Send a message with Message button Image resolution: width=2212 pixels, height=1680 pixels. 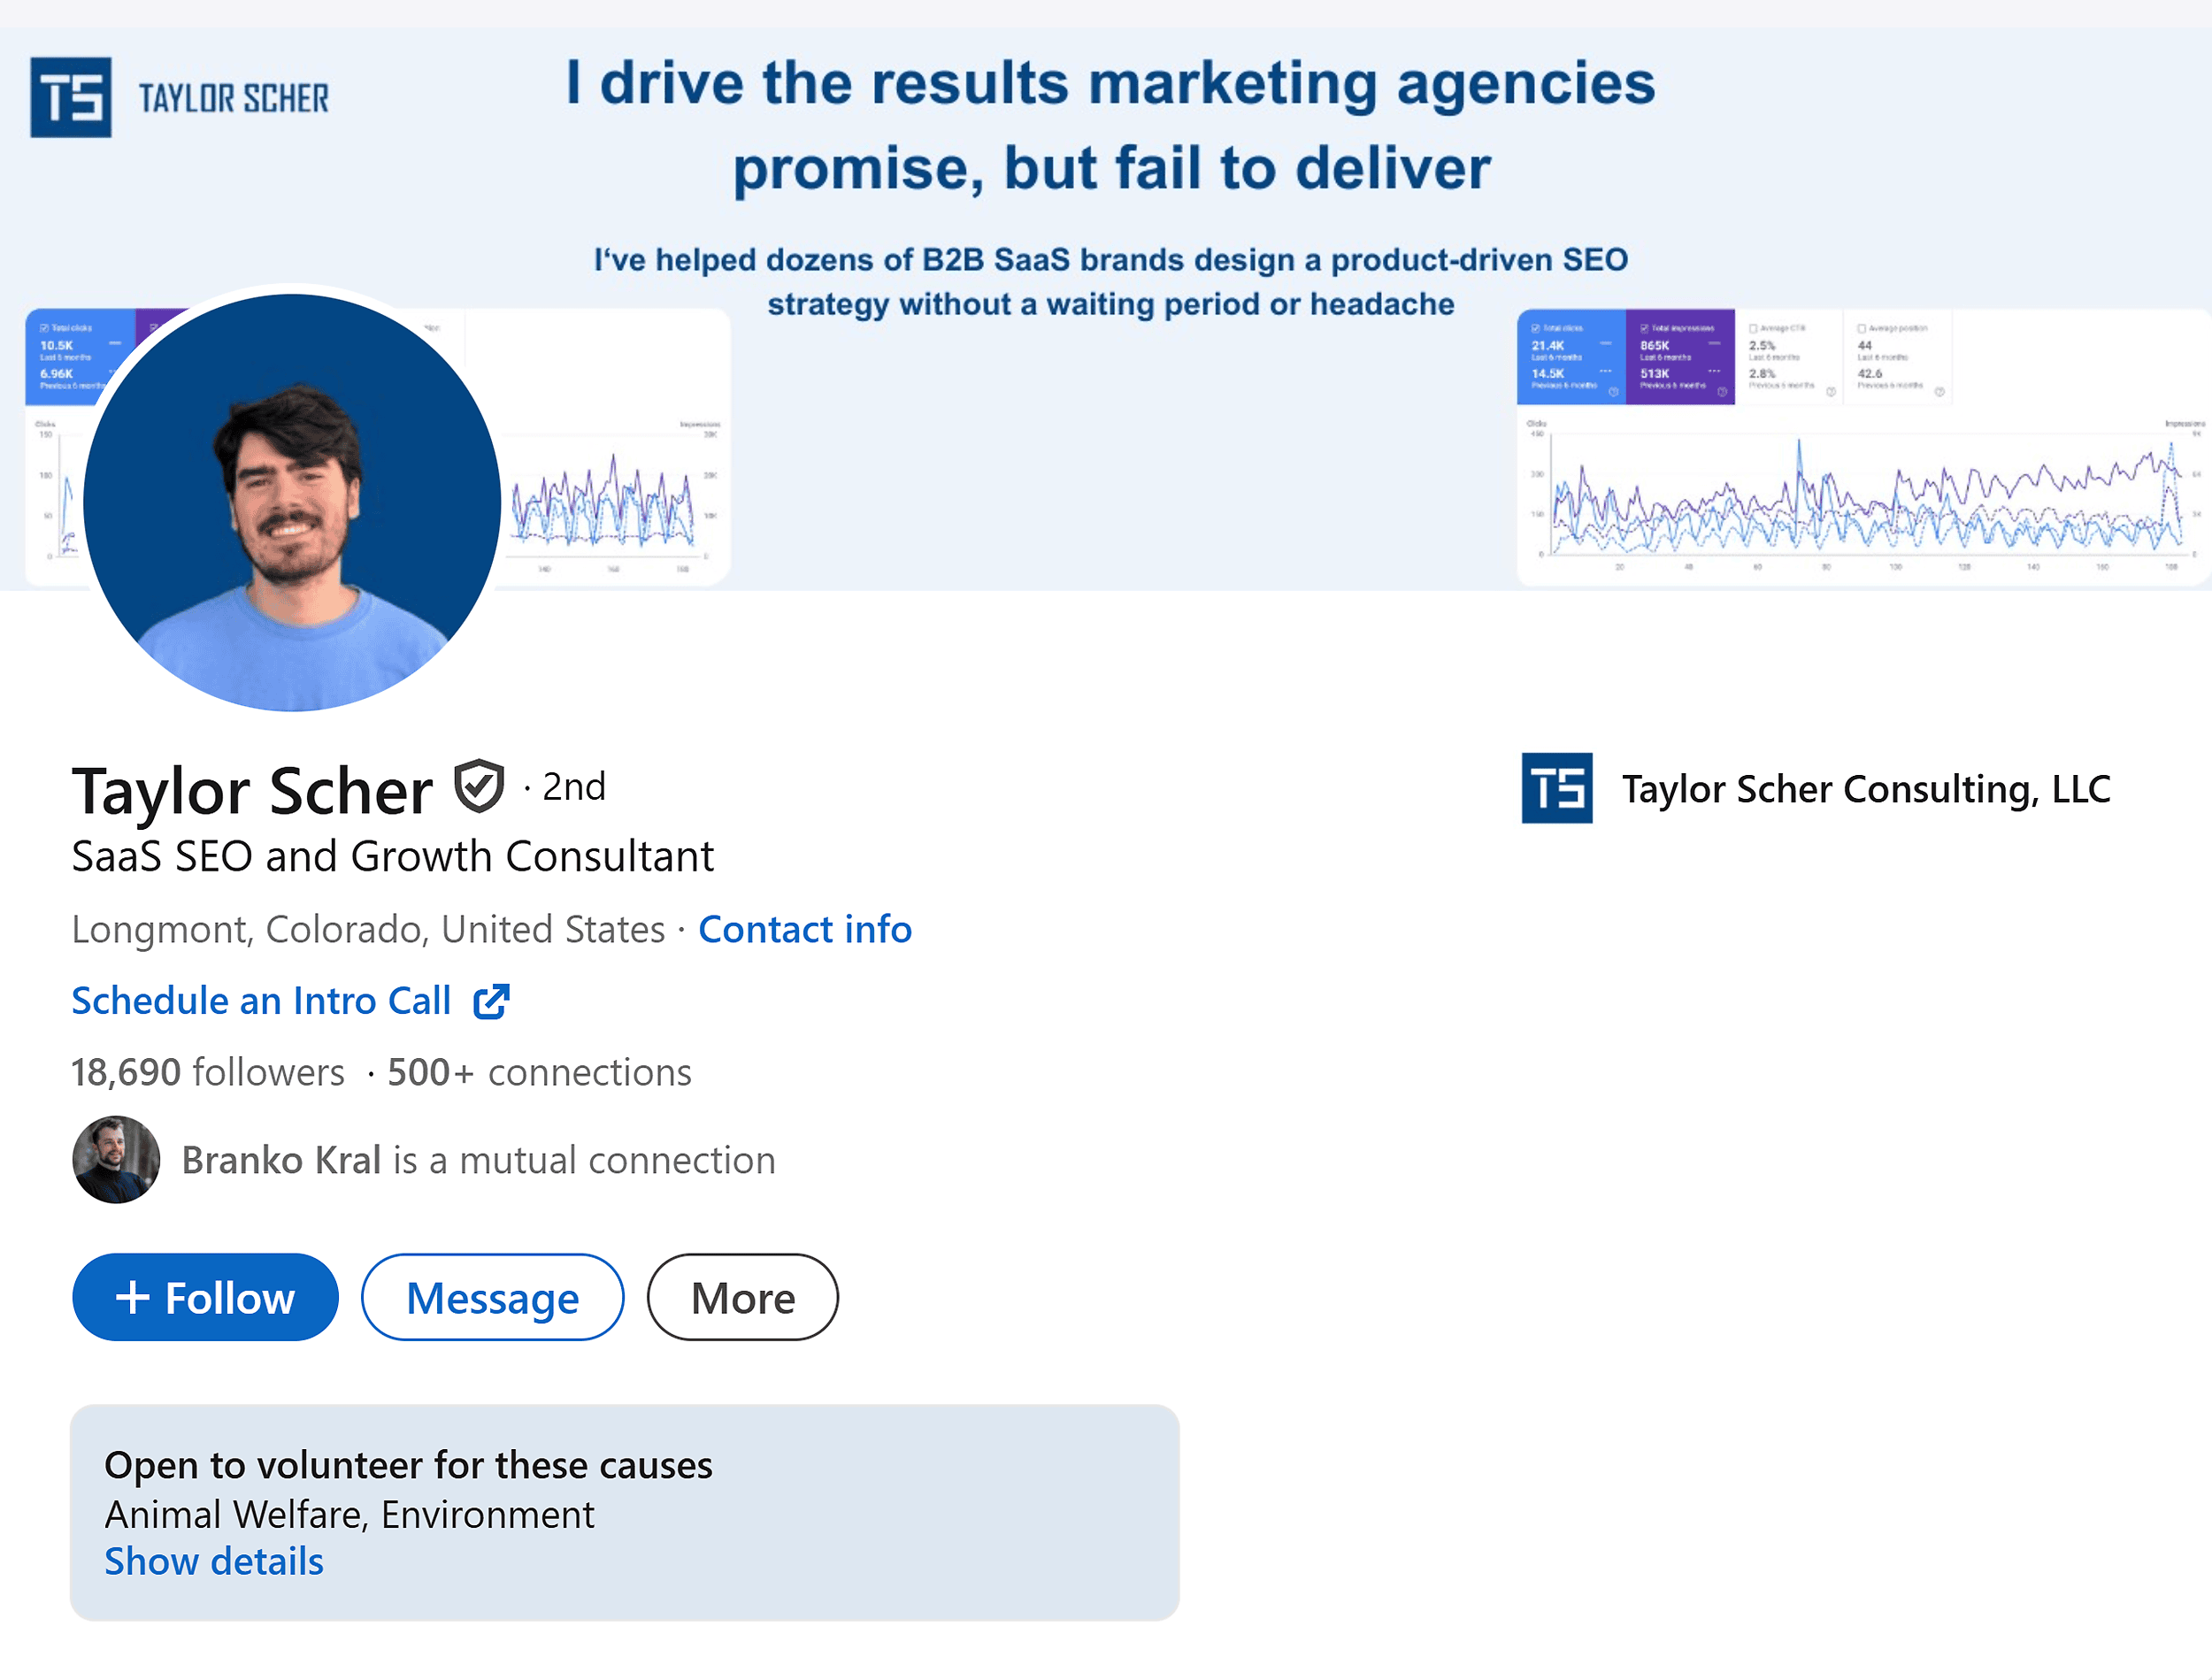click(x=493, y=1297)
